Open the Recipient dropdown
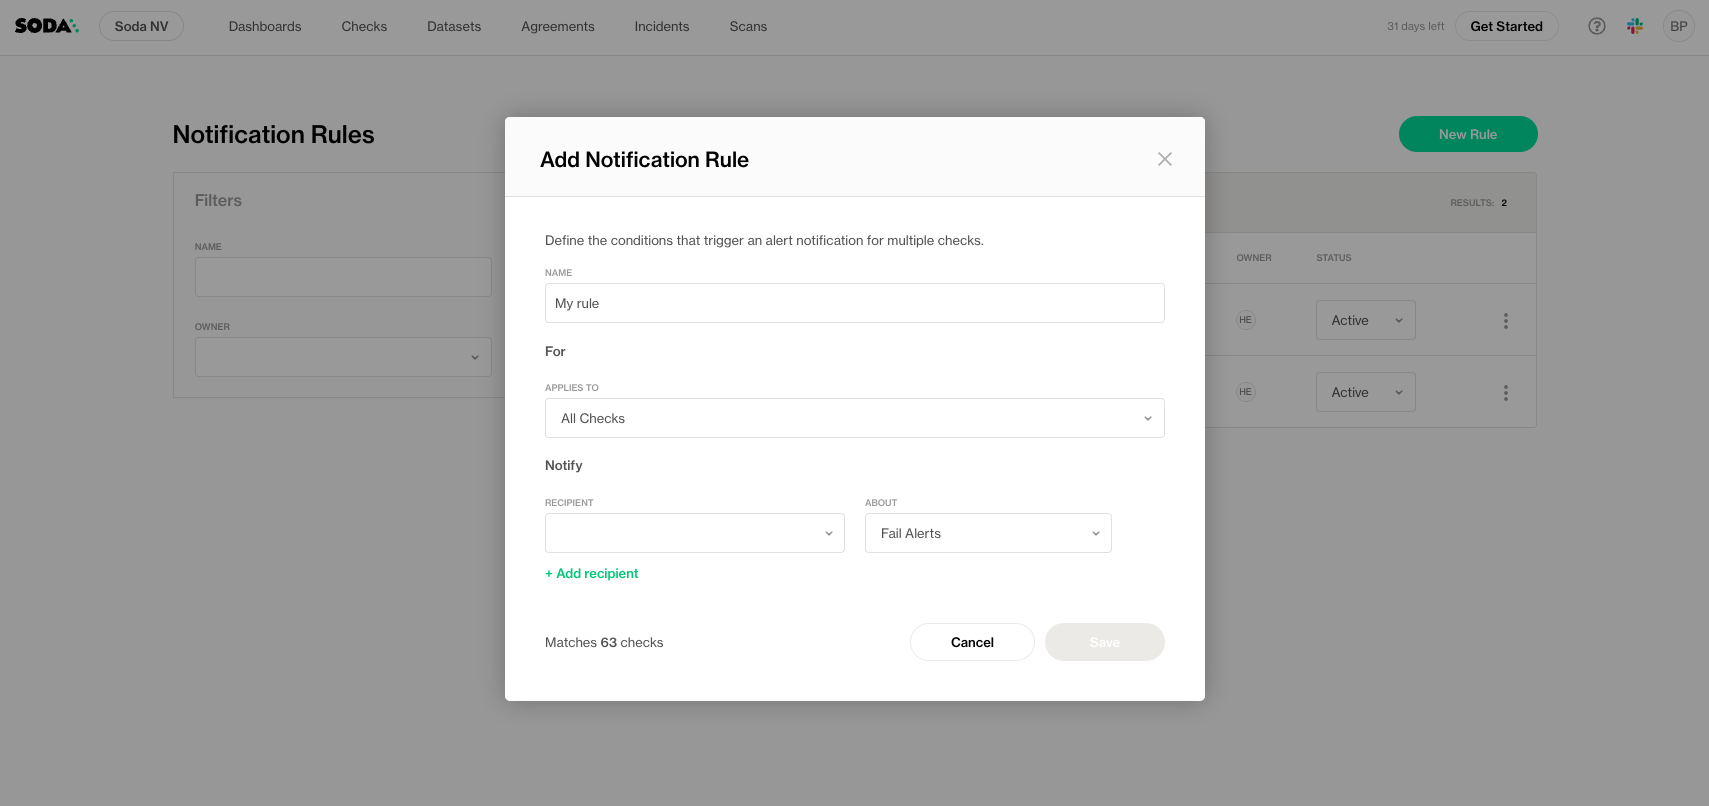The height and width of the screenshot is (806, 1709). pyautogui.click(x=694, y=533)
